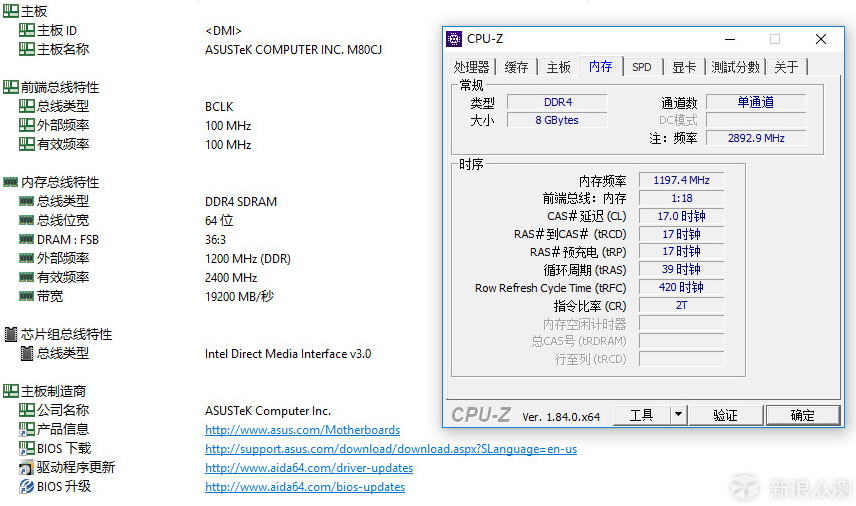Click the icon beside 主板名称
Screen dimensions: 856x506
pos(27,49)
